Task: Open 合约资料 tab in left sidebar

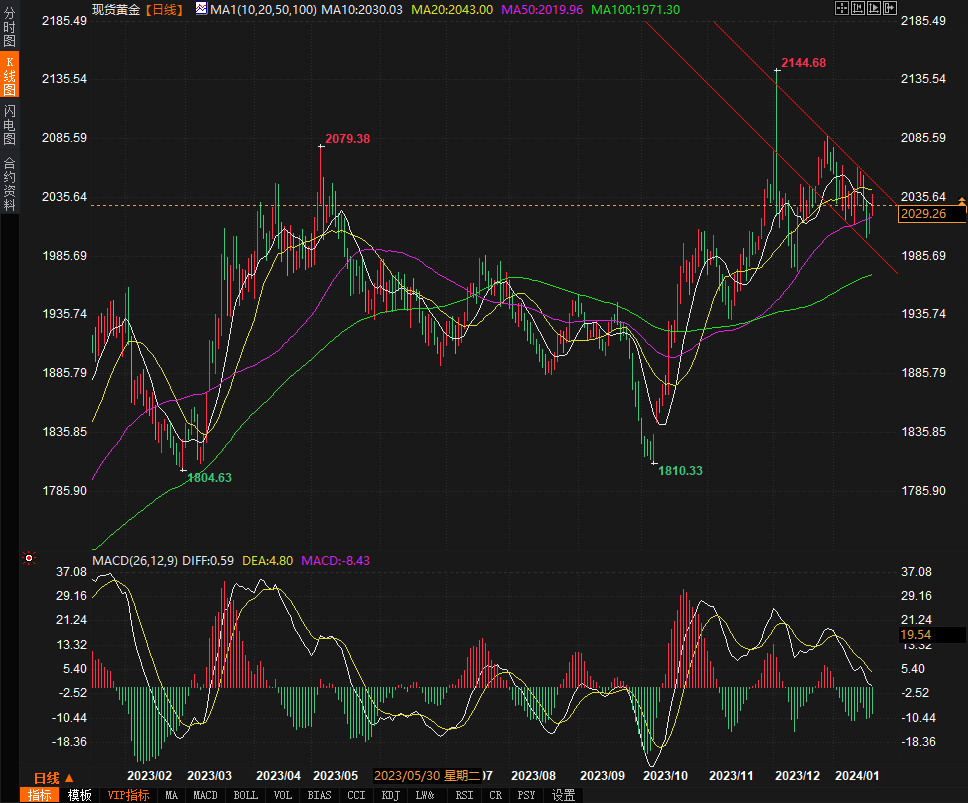Action: point(10,184)
